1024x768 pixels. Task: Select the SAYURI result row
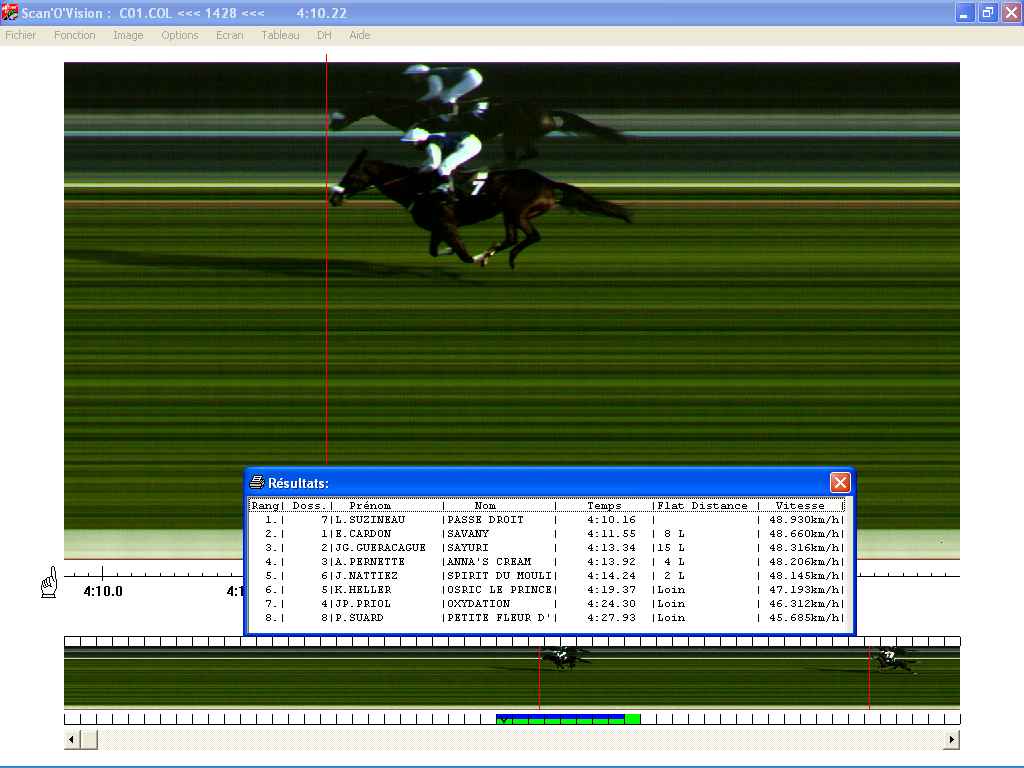(x=547, y=547)
